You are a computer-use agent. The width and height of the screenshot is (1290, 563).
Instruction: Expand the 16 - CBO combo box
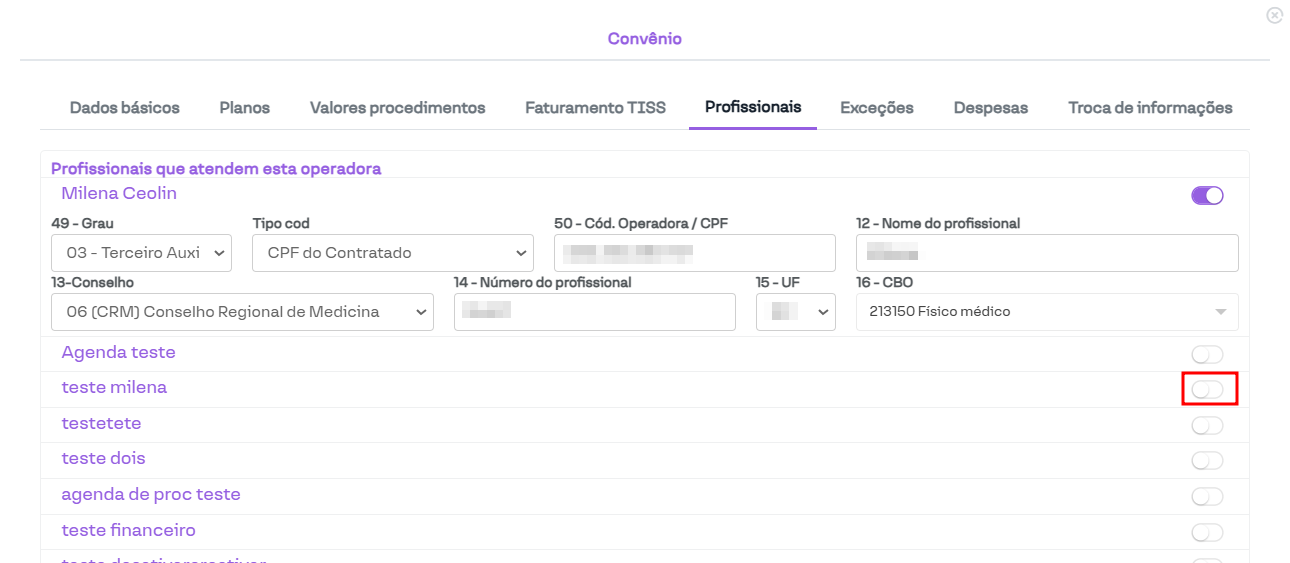pyautogui.click(x=1047, y=312)
